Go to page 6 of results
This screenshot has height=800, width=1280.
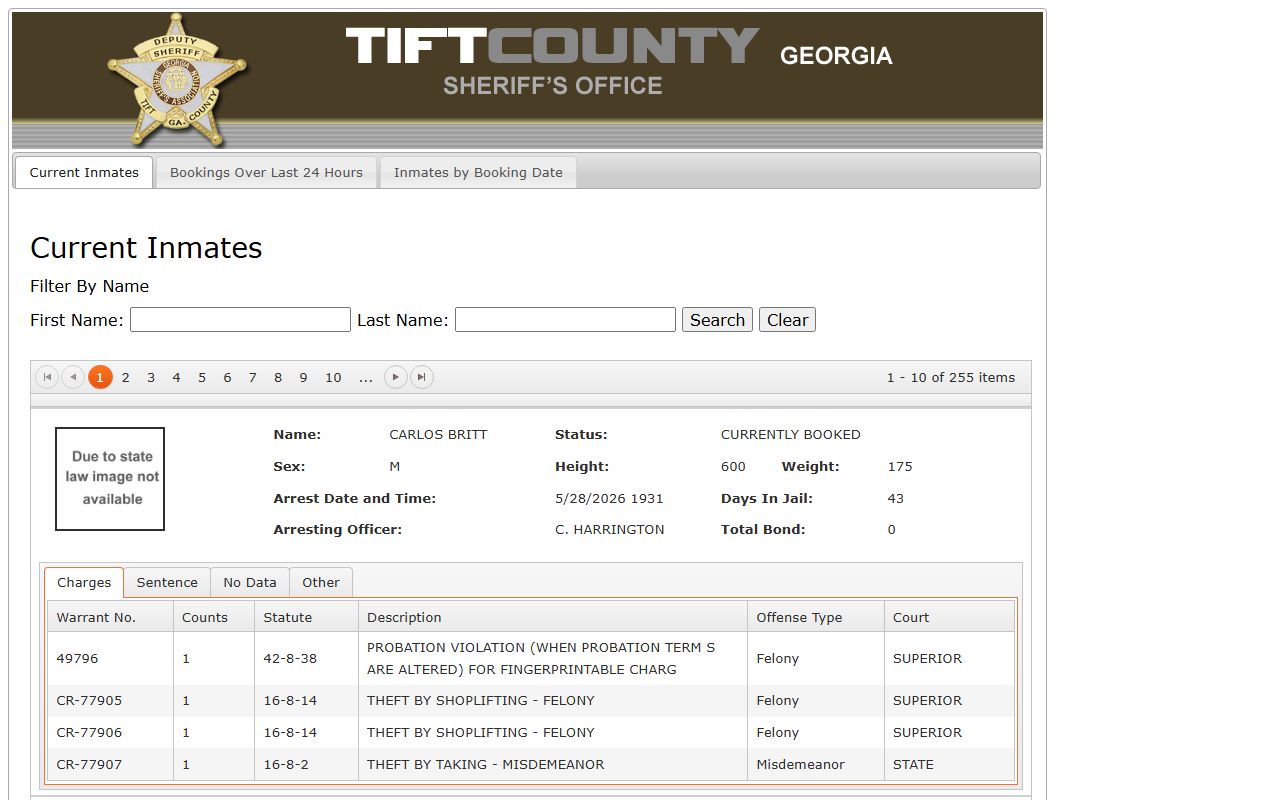pos(227,377)
